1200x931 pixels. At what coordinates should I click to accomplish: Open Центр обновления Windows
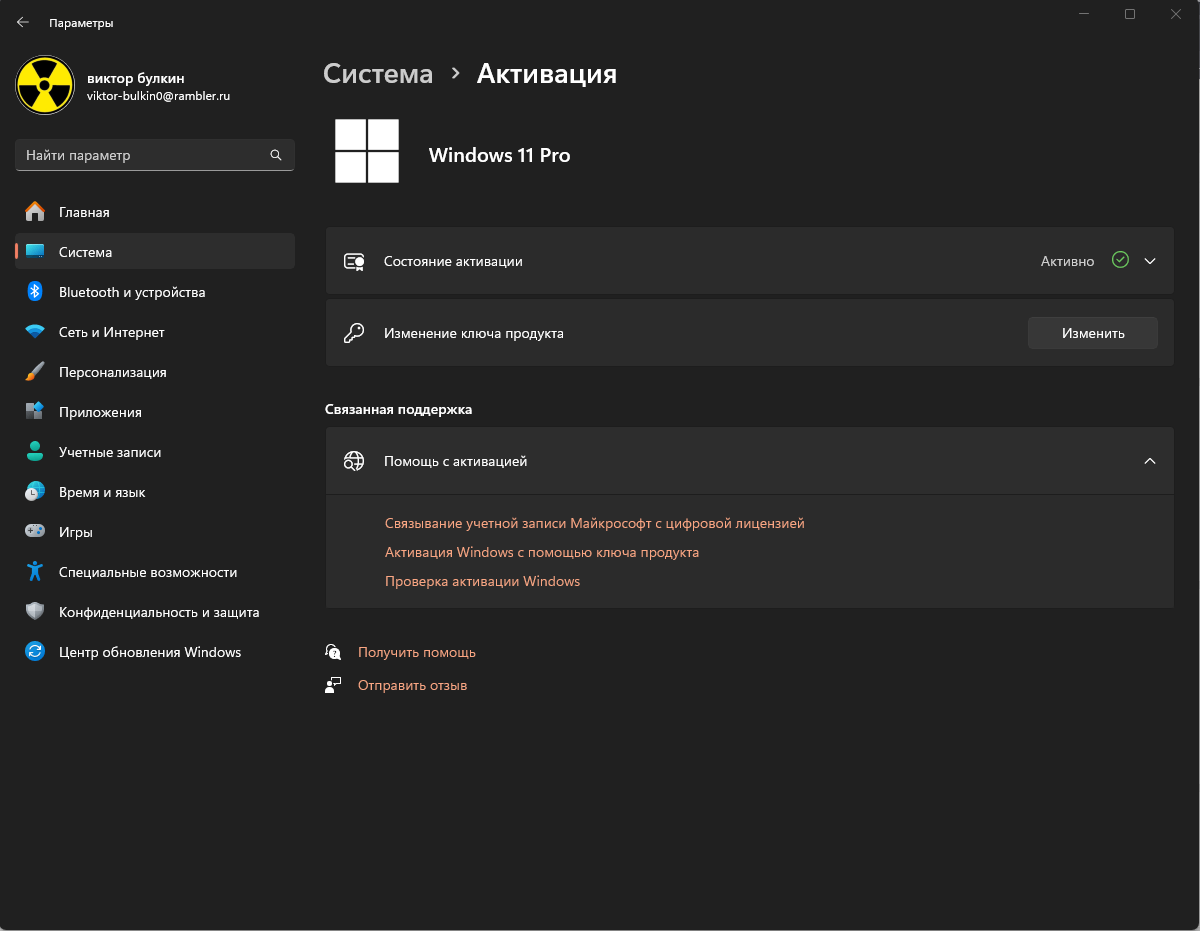[x=155, y=652]
